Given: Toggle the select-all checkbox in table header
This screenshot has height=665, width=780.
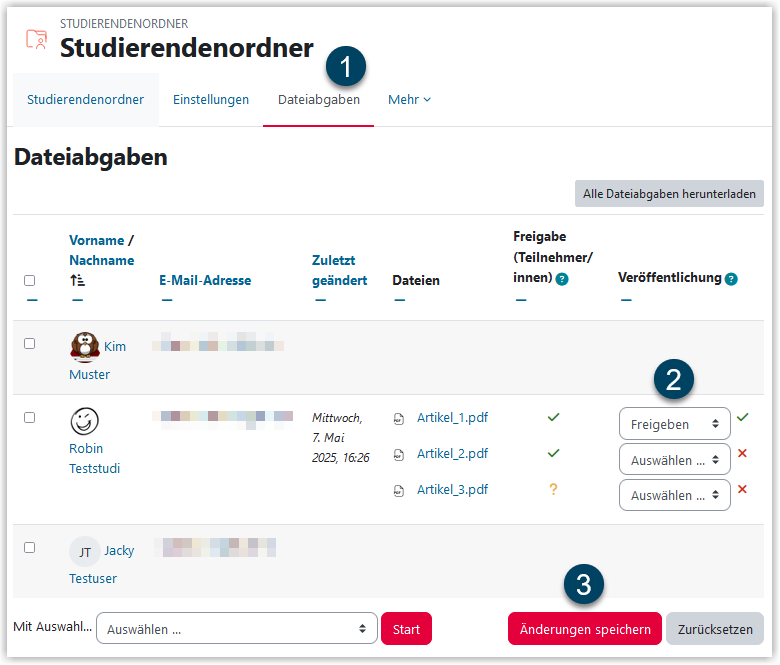Looking at the screenshot, I should tap(30, 281).
